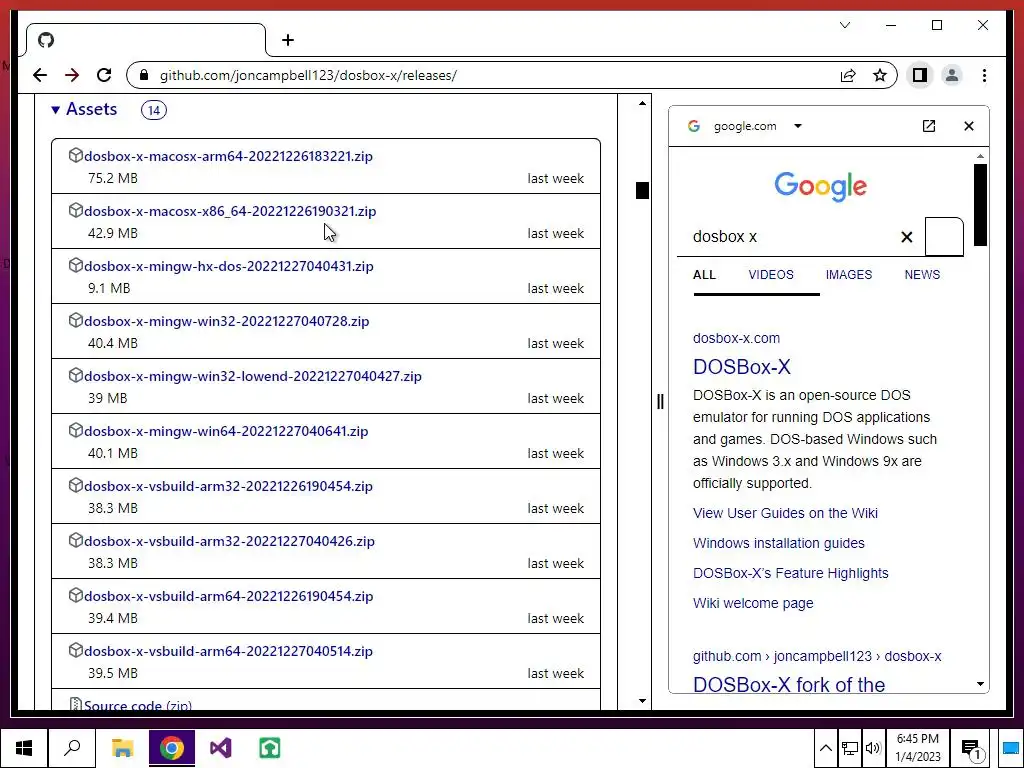The width and height of the screenshot is (1024, 768).
Task: Download dosbox-x-vsbuild-arm64-20221226190454.zip
Action: [x=229, y=596]
